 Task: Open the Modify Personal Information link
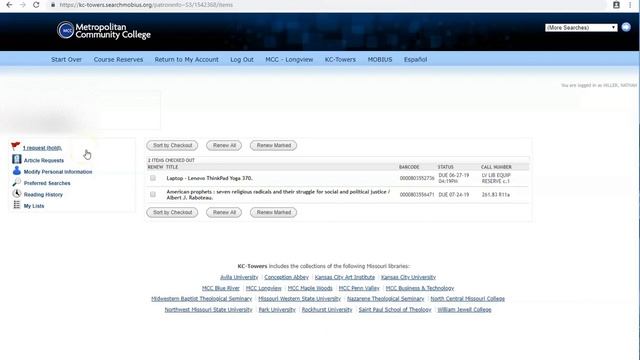coord(58,172)
